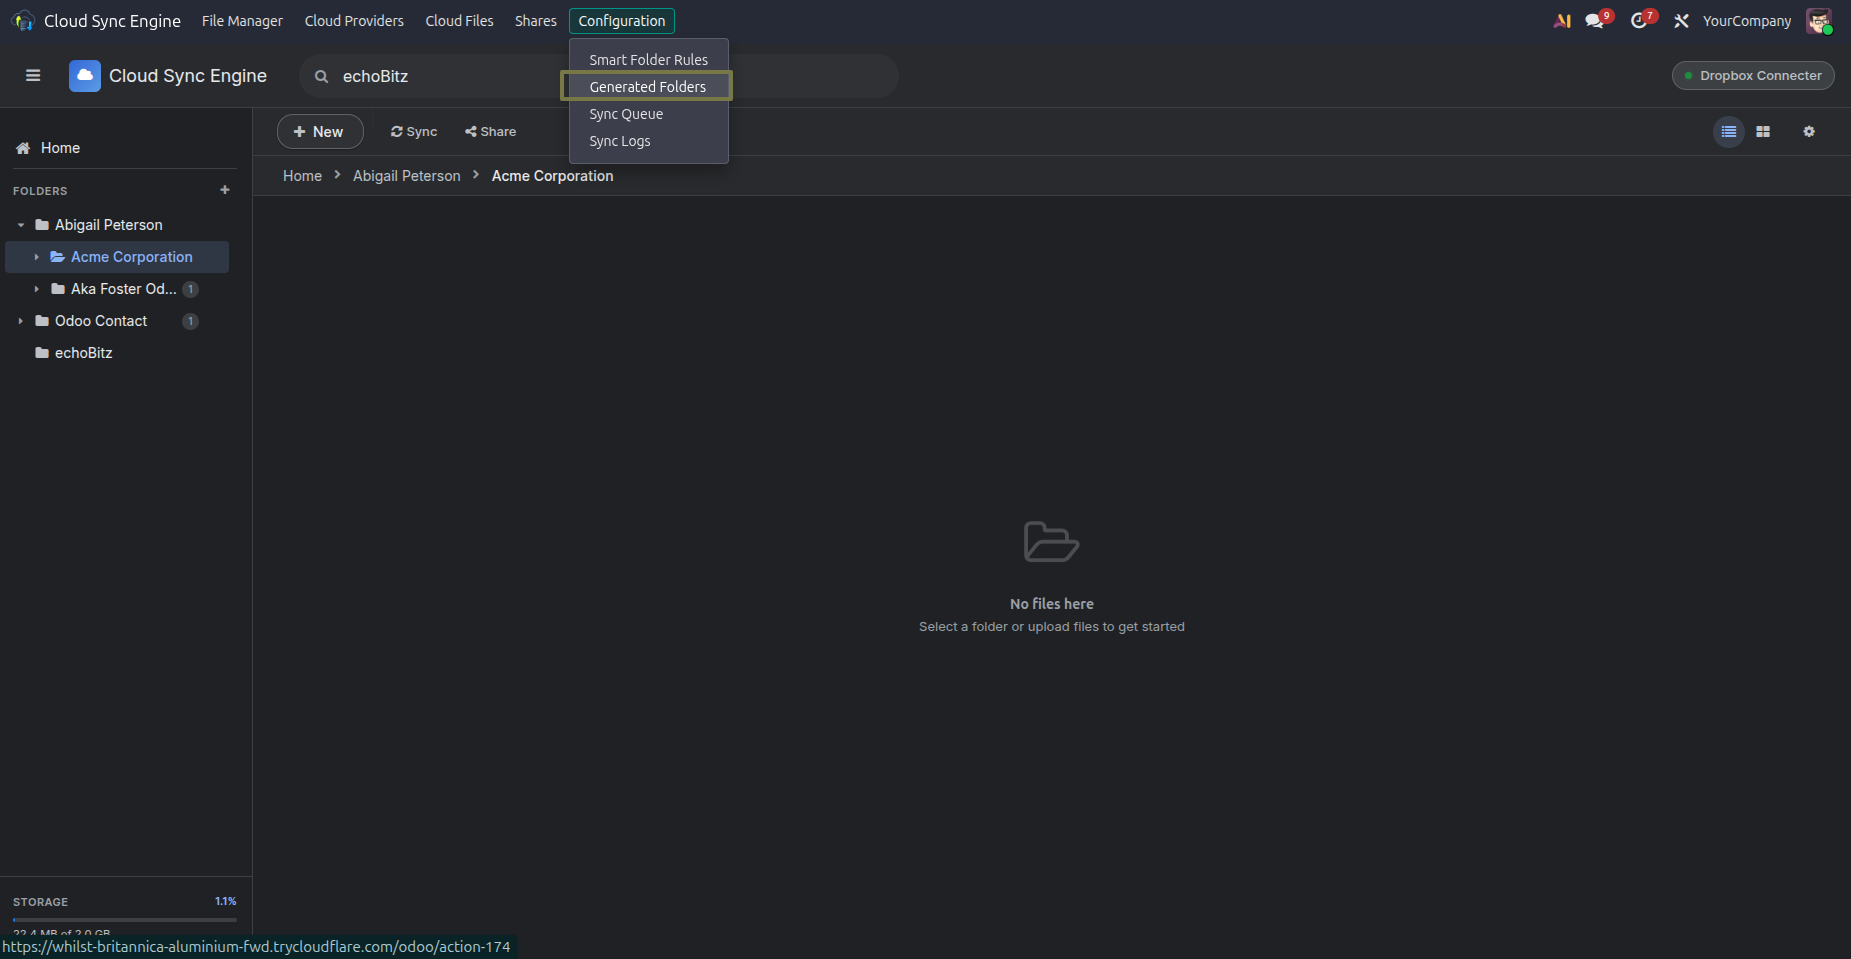Click the Sync button

414,132
